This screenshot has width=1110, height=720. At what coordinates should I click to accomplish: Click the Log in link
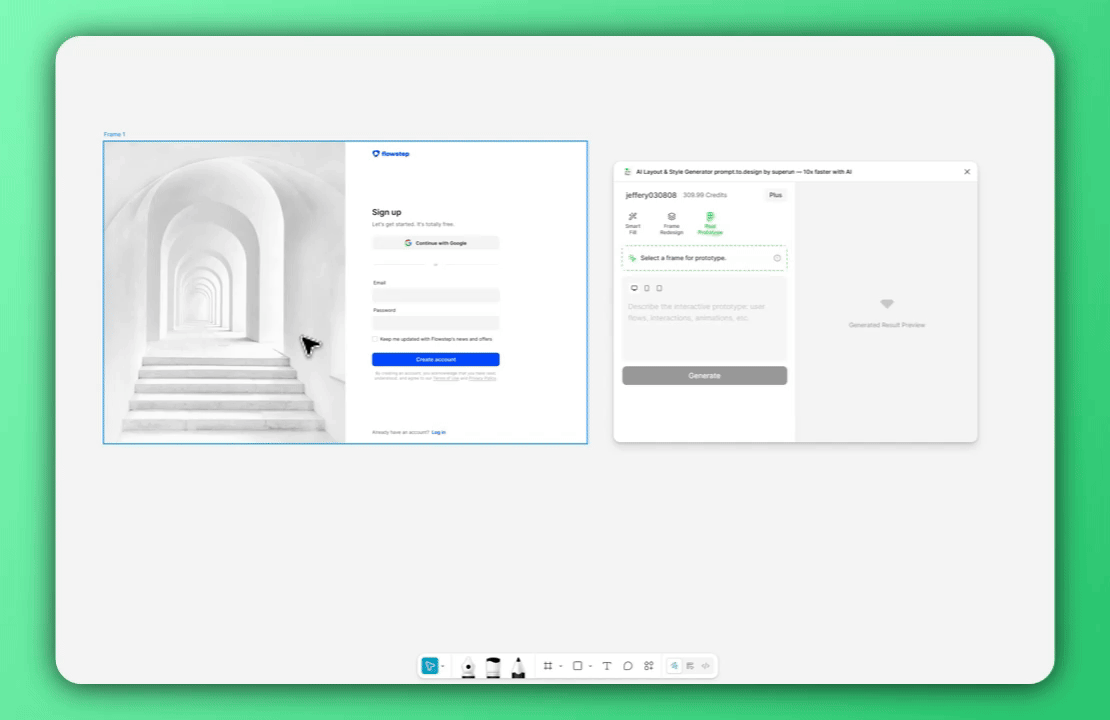click(x=438, y=432)
